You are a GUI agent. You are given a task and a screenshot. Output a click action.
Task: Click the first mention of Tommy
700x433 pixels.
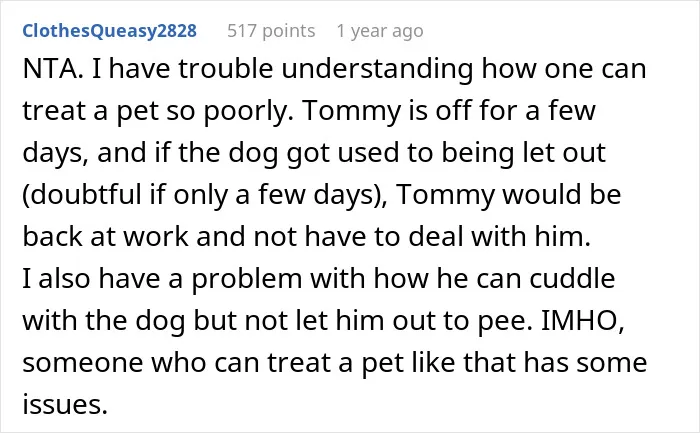[351, 111]
